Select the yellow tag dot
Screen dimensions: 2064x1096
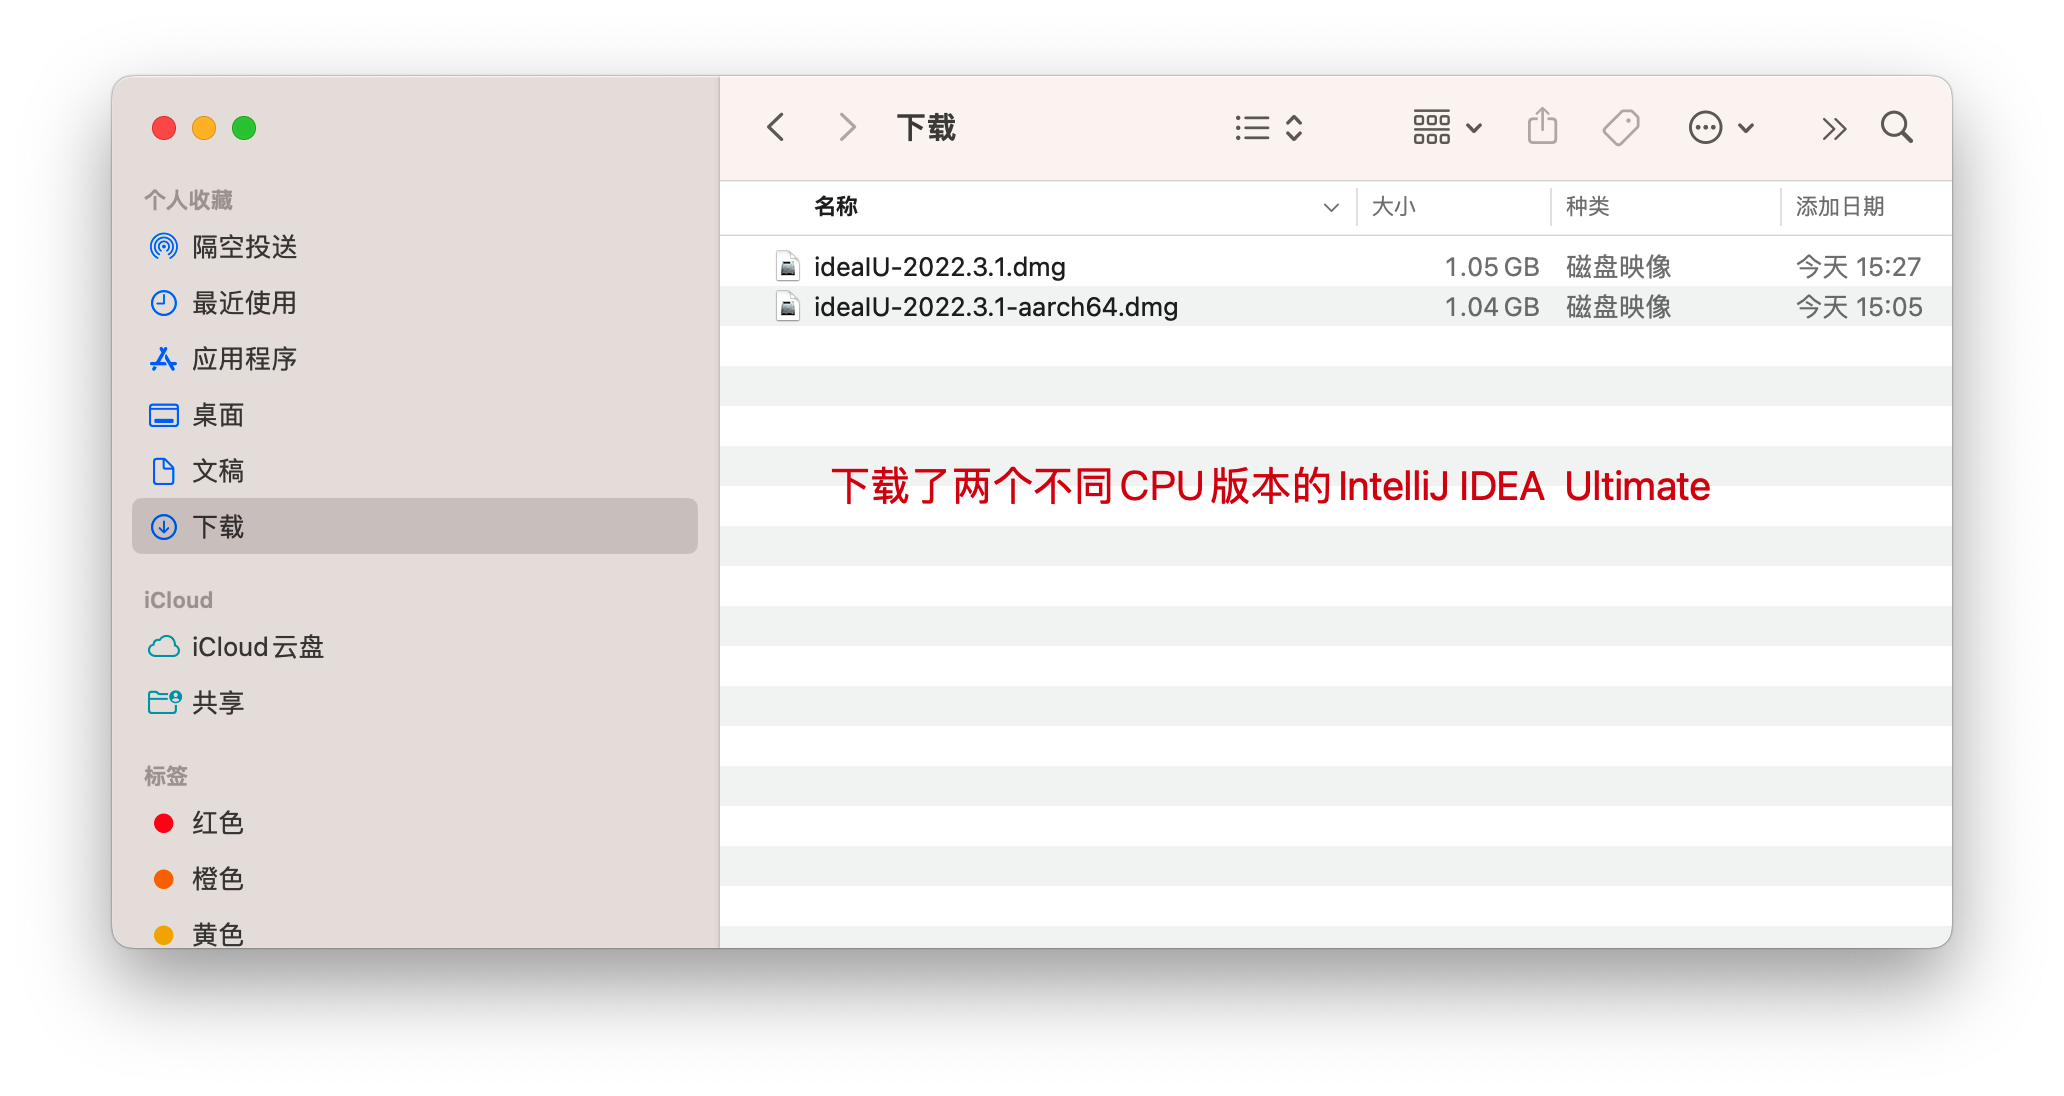pos(164,935)
